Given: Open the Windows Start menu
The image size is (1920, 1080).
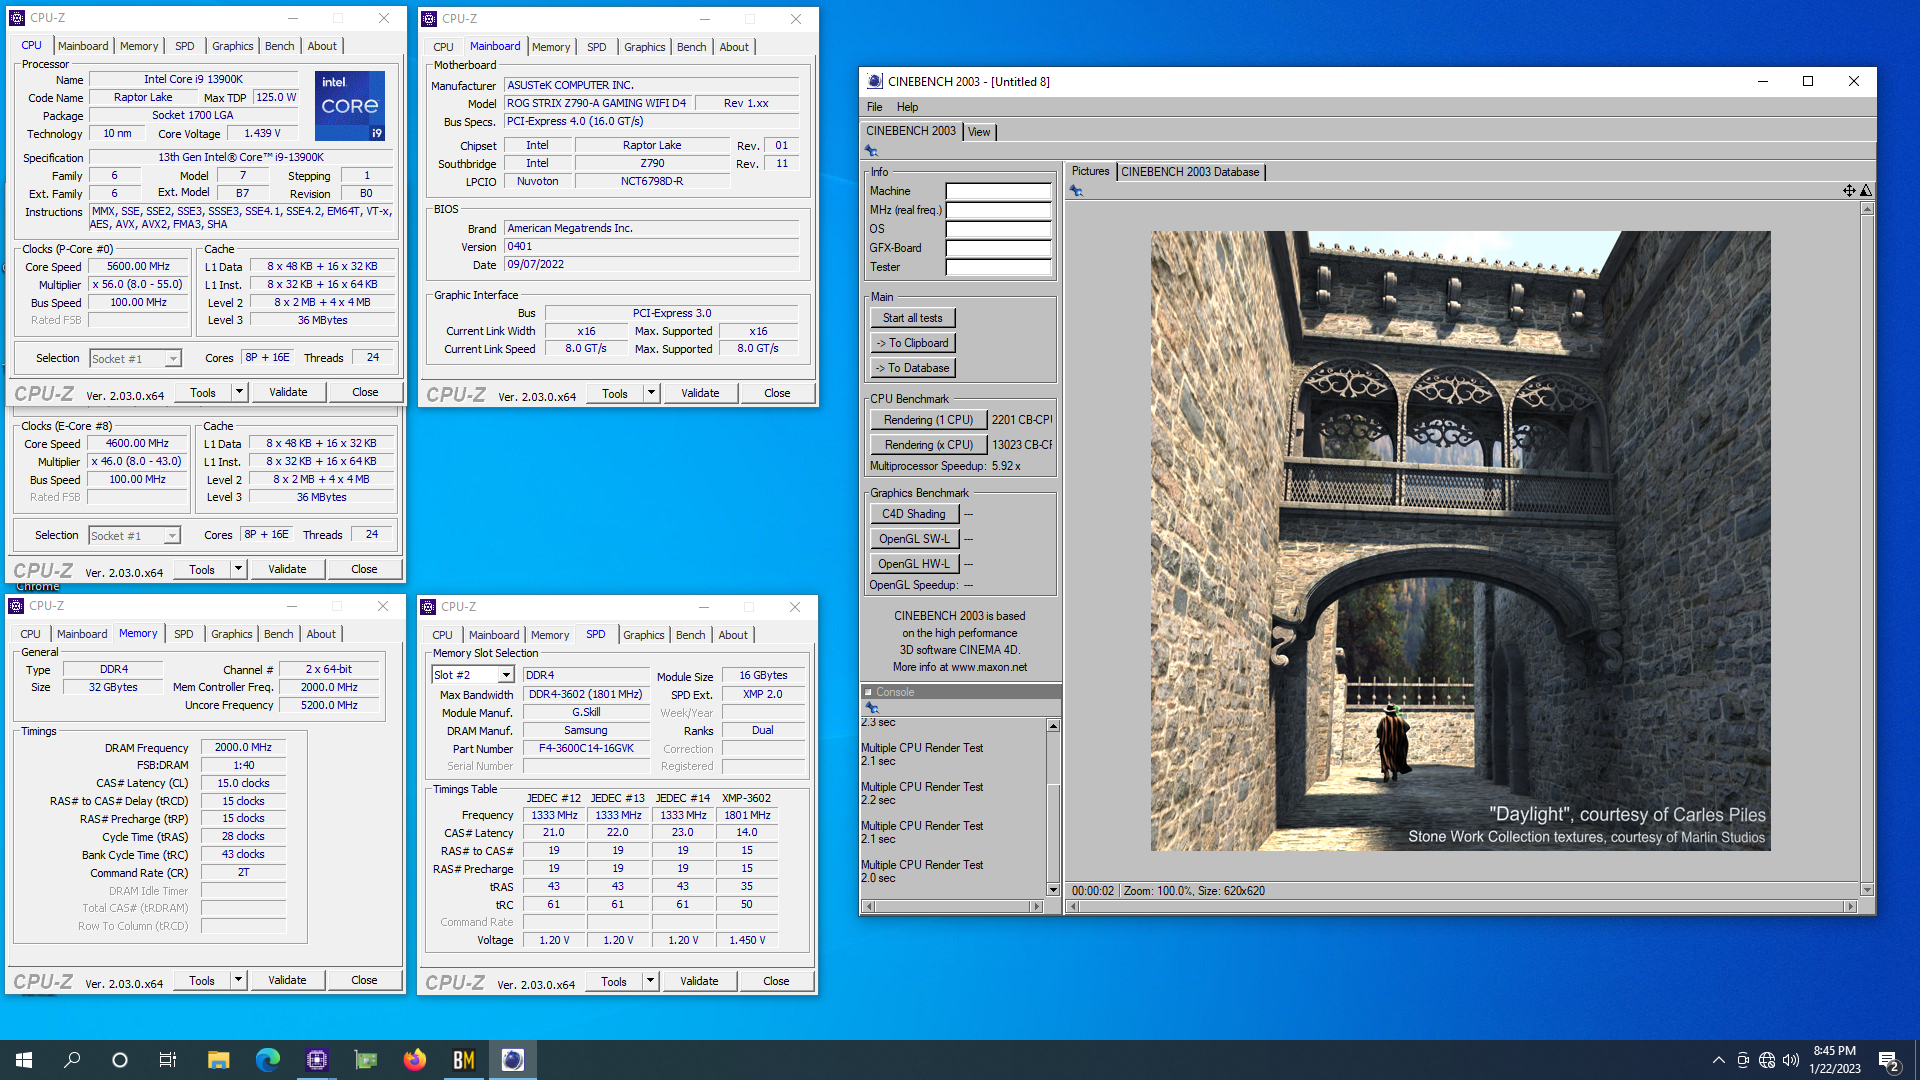Looking at the screenshot, I should 24,1060.
